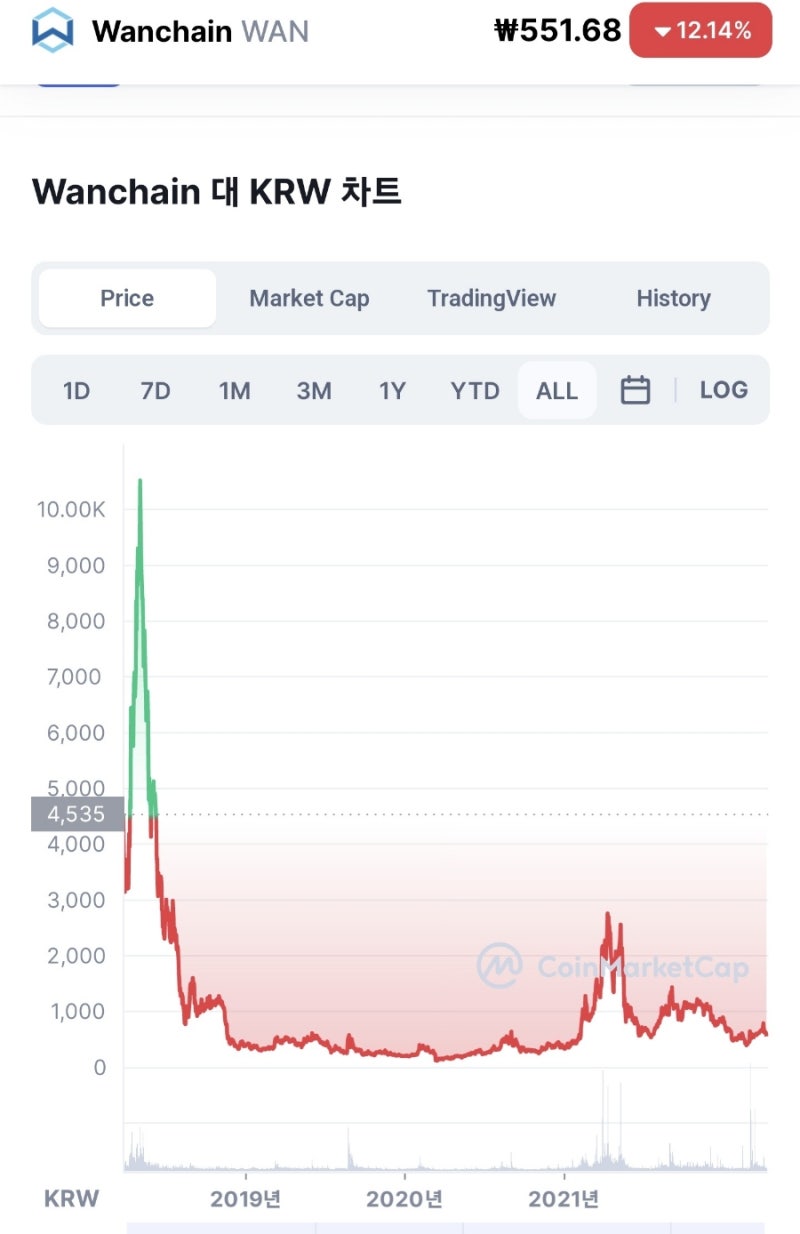Select the ALL time range
Image resolution: width=800 pixels, height=1234 pixels.
556,390
